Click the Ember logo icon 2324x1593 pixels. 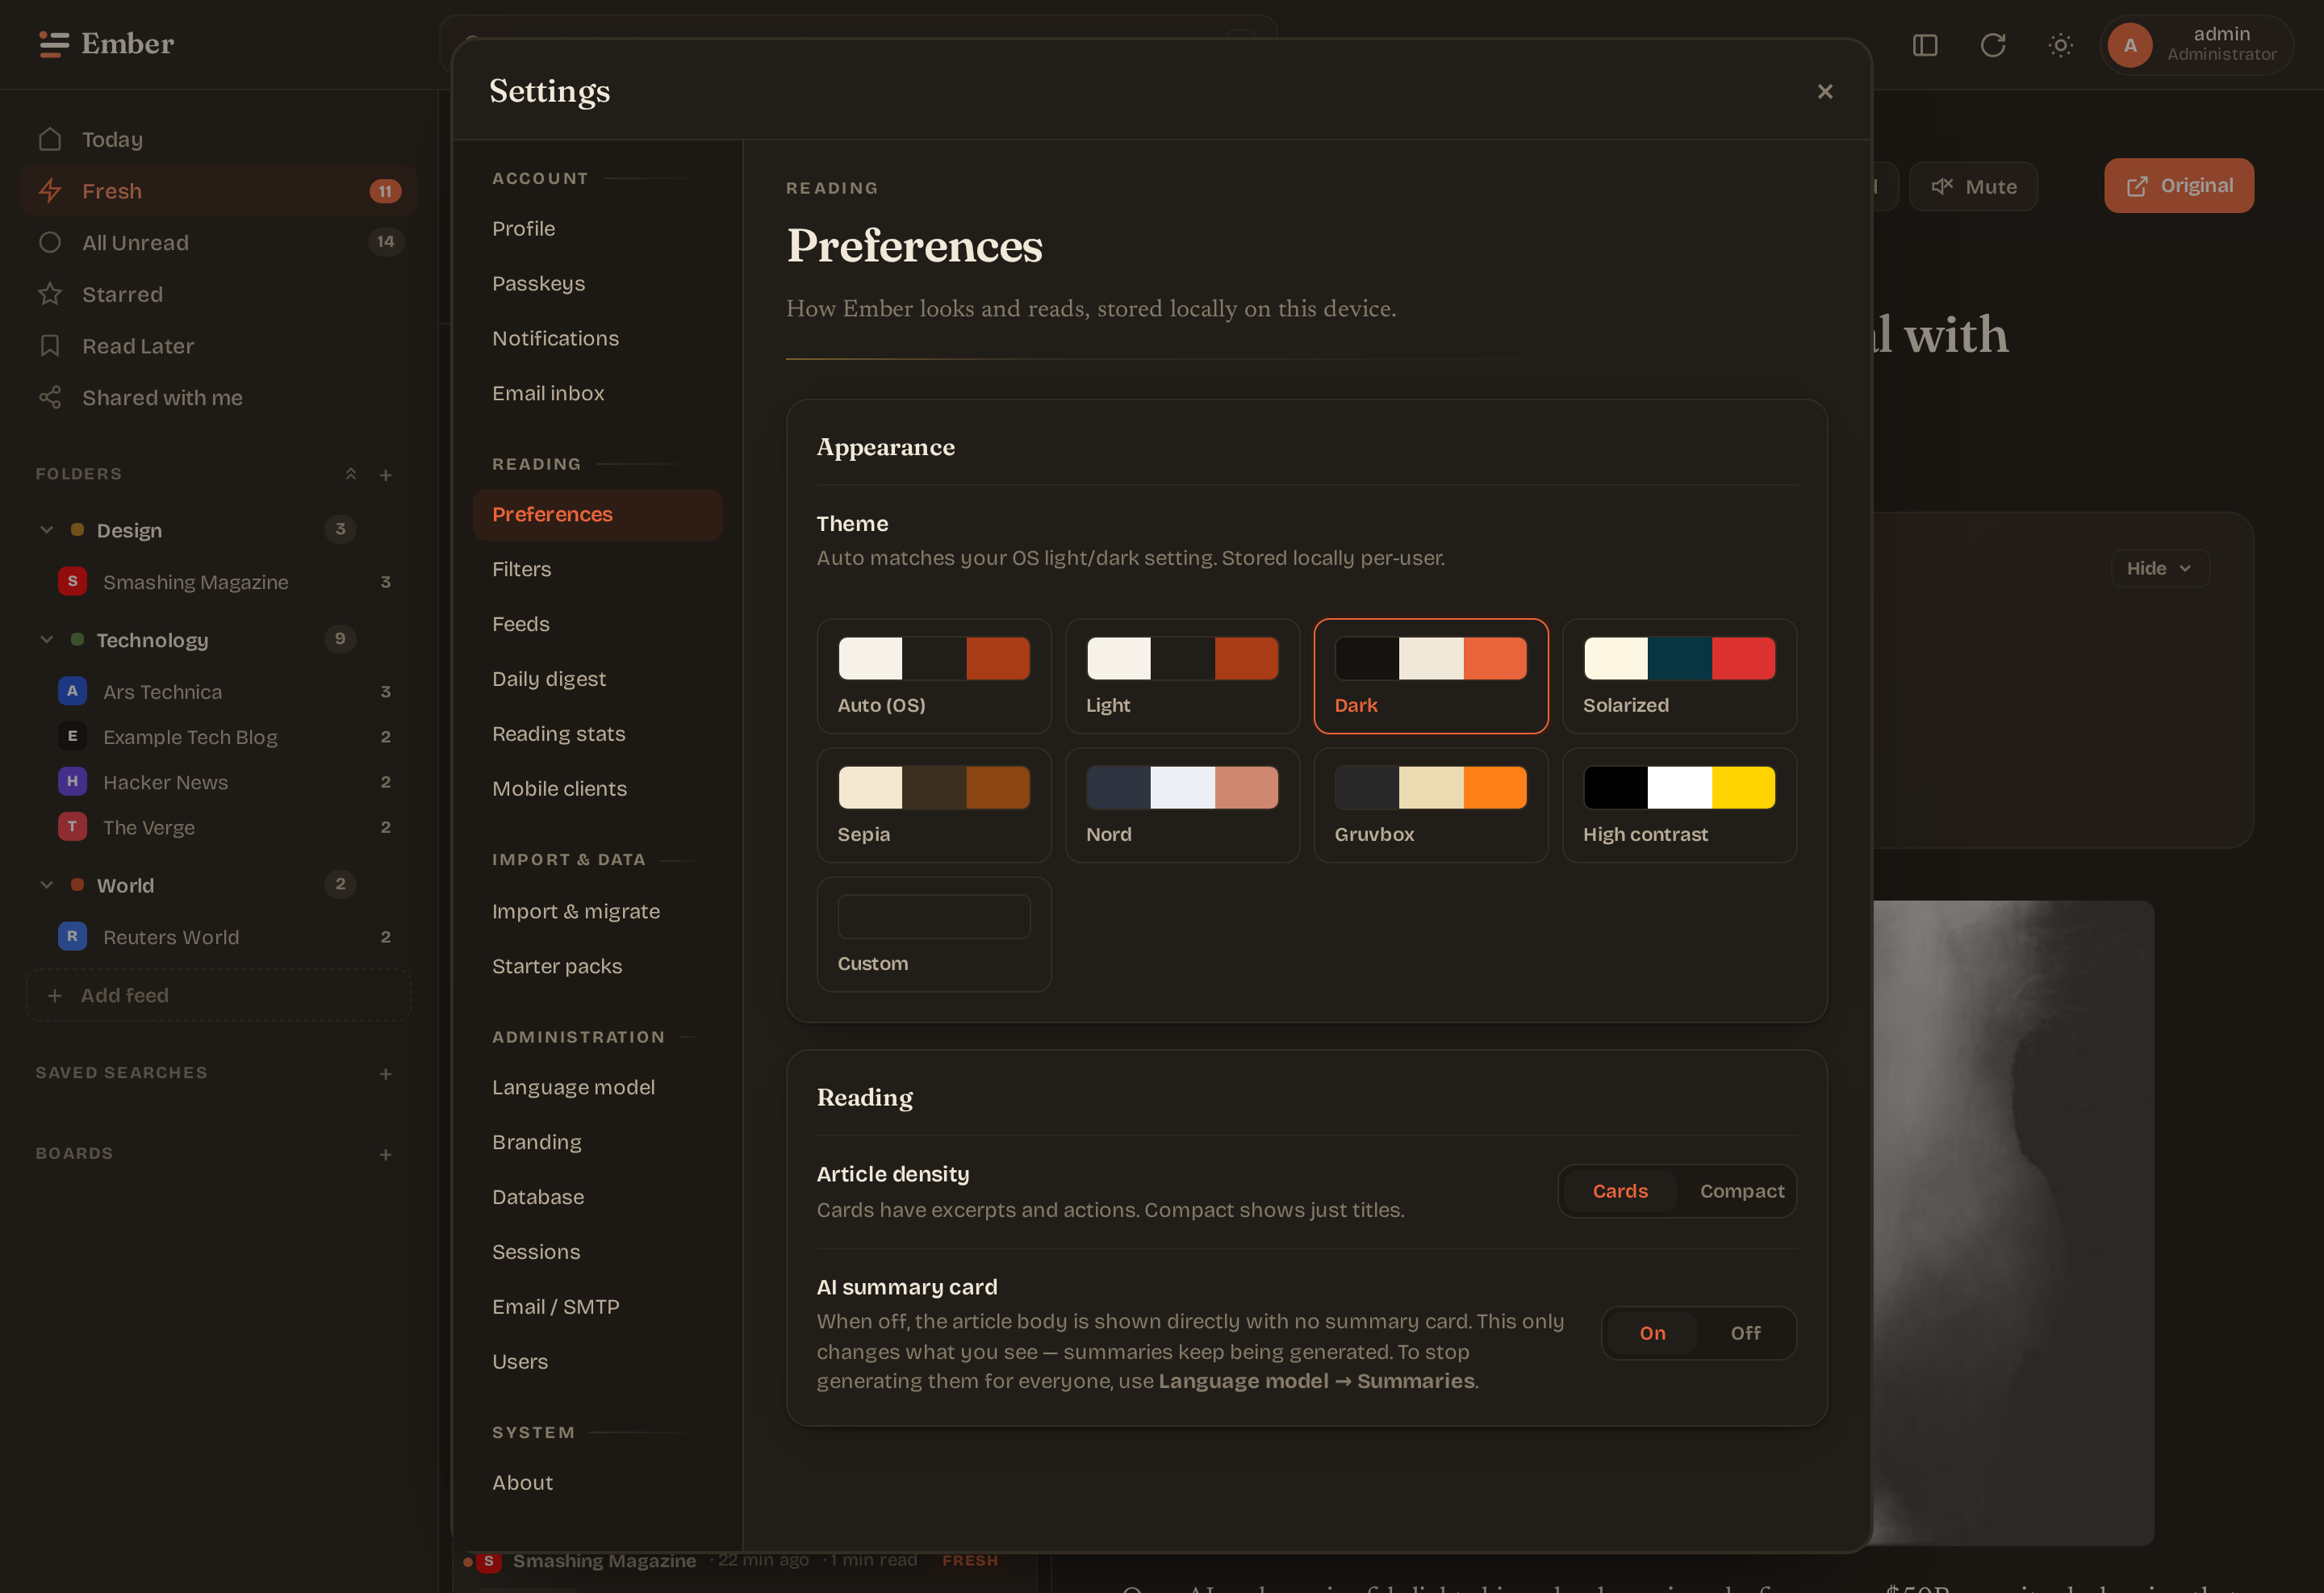(54, 44)
